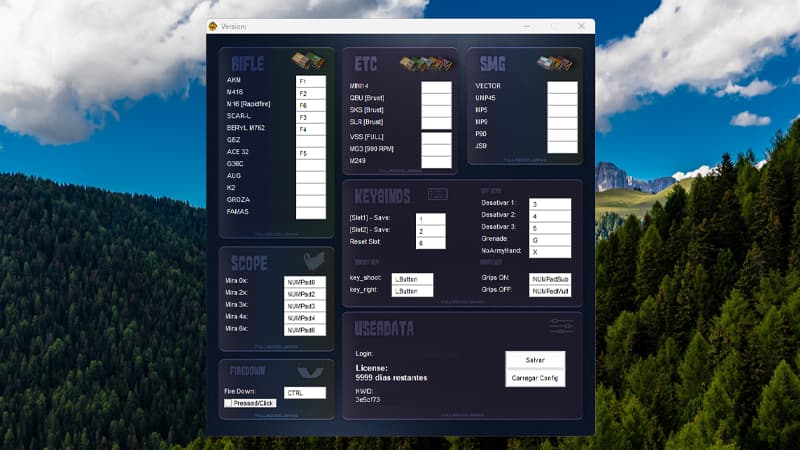The height and width of the screenshot is (450, 800).
Task: Edit the Grenade key field
Action: point(550,240)
